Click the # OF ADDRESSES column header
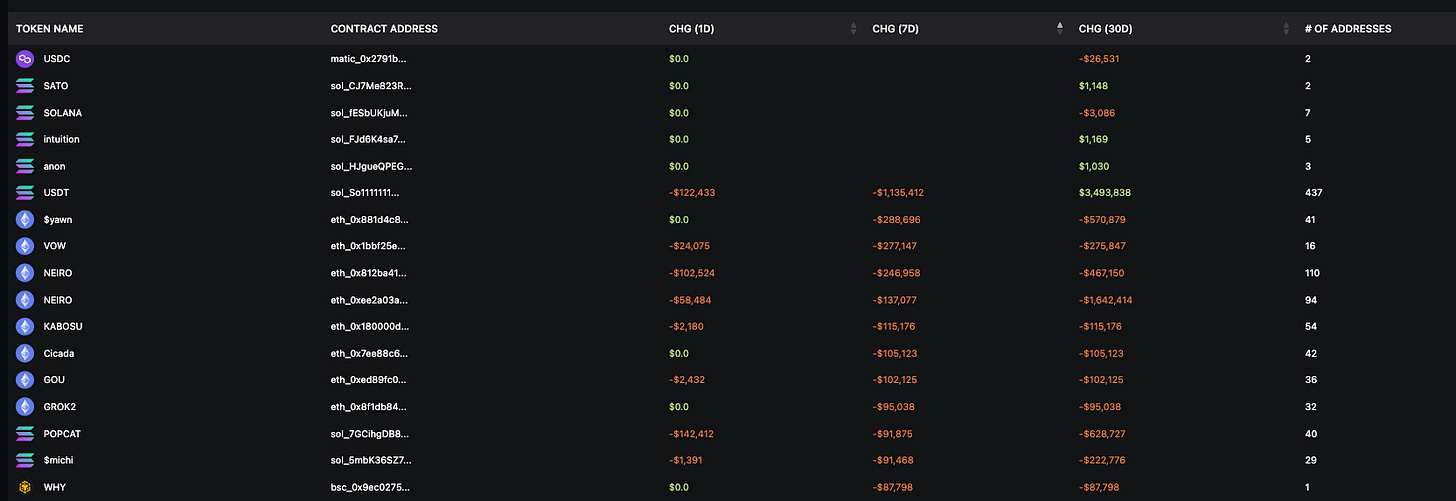Screen dimensions: 1456x501 1348,29
